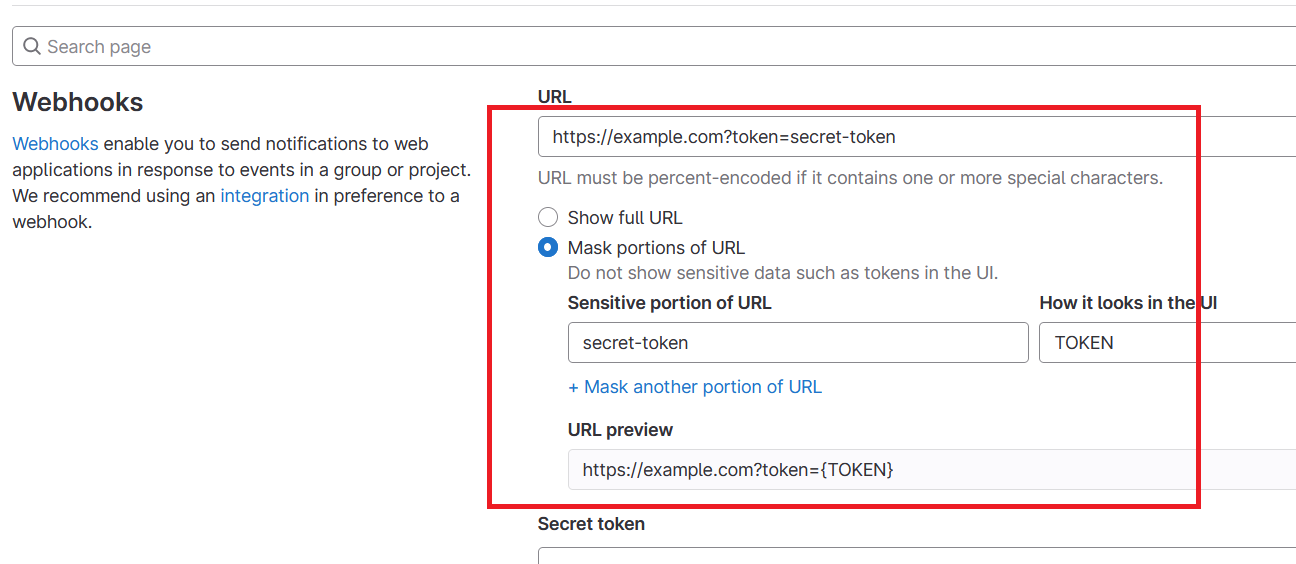Click the URL field label
Image resolution: width=1296 pixels, height=564 pixels.
pyautogui.click(x=554, y=97)
